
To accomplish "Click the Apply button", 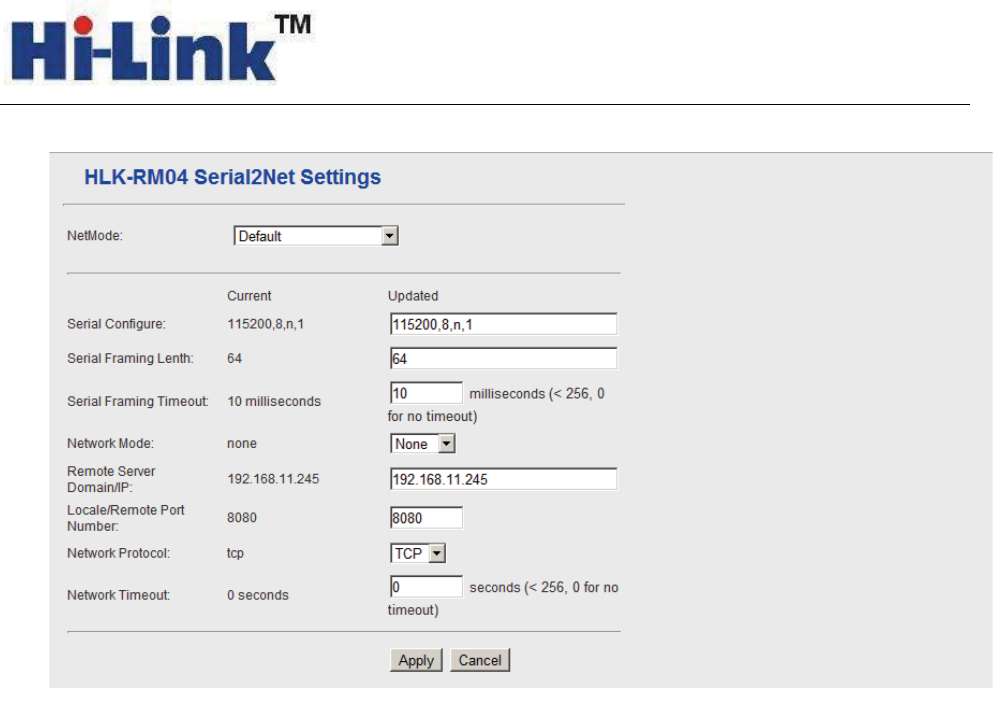I will tap(416, 660).
